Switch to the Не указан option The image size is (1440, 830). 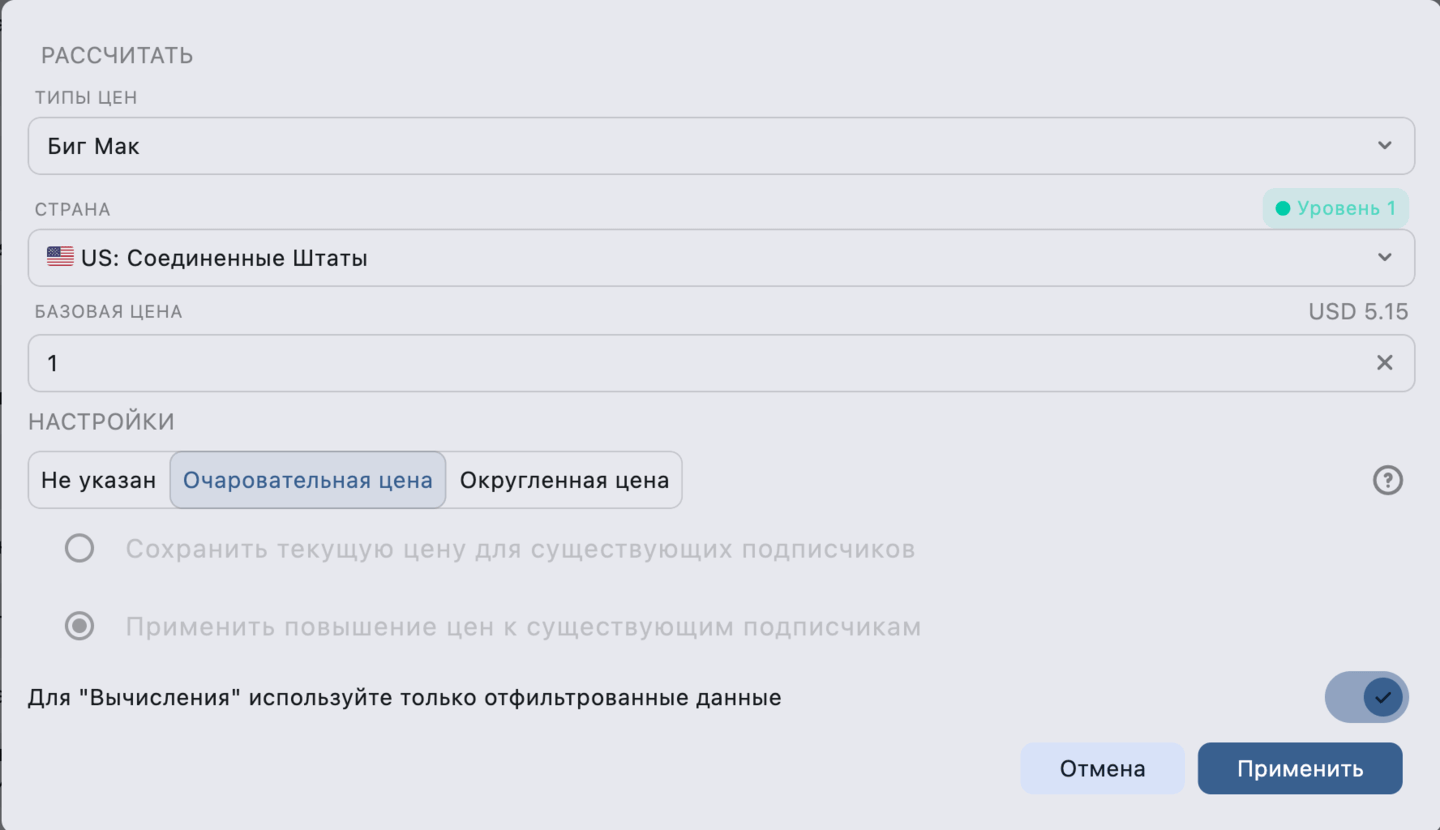(x=99, y=480)
